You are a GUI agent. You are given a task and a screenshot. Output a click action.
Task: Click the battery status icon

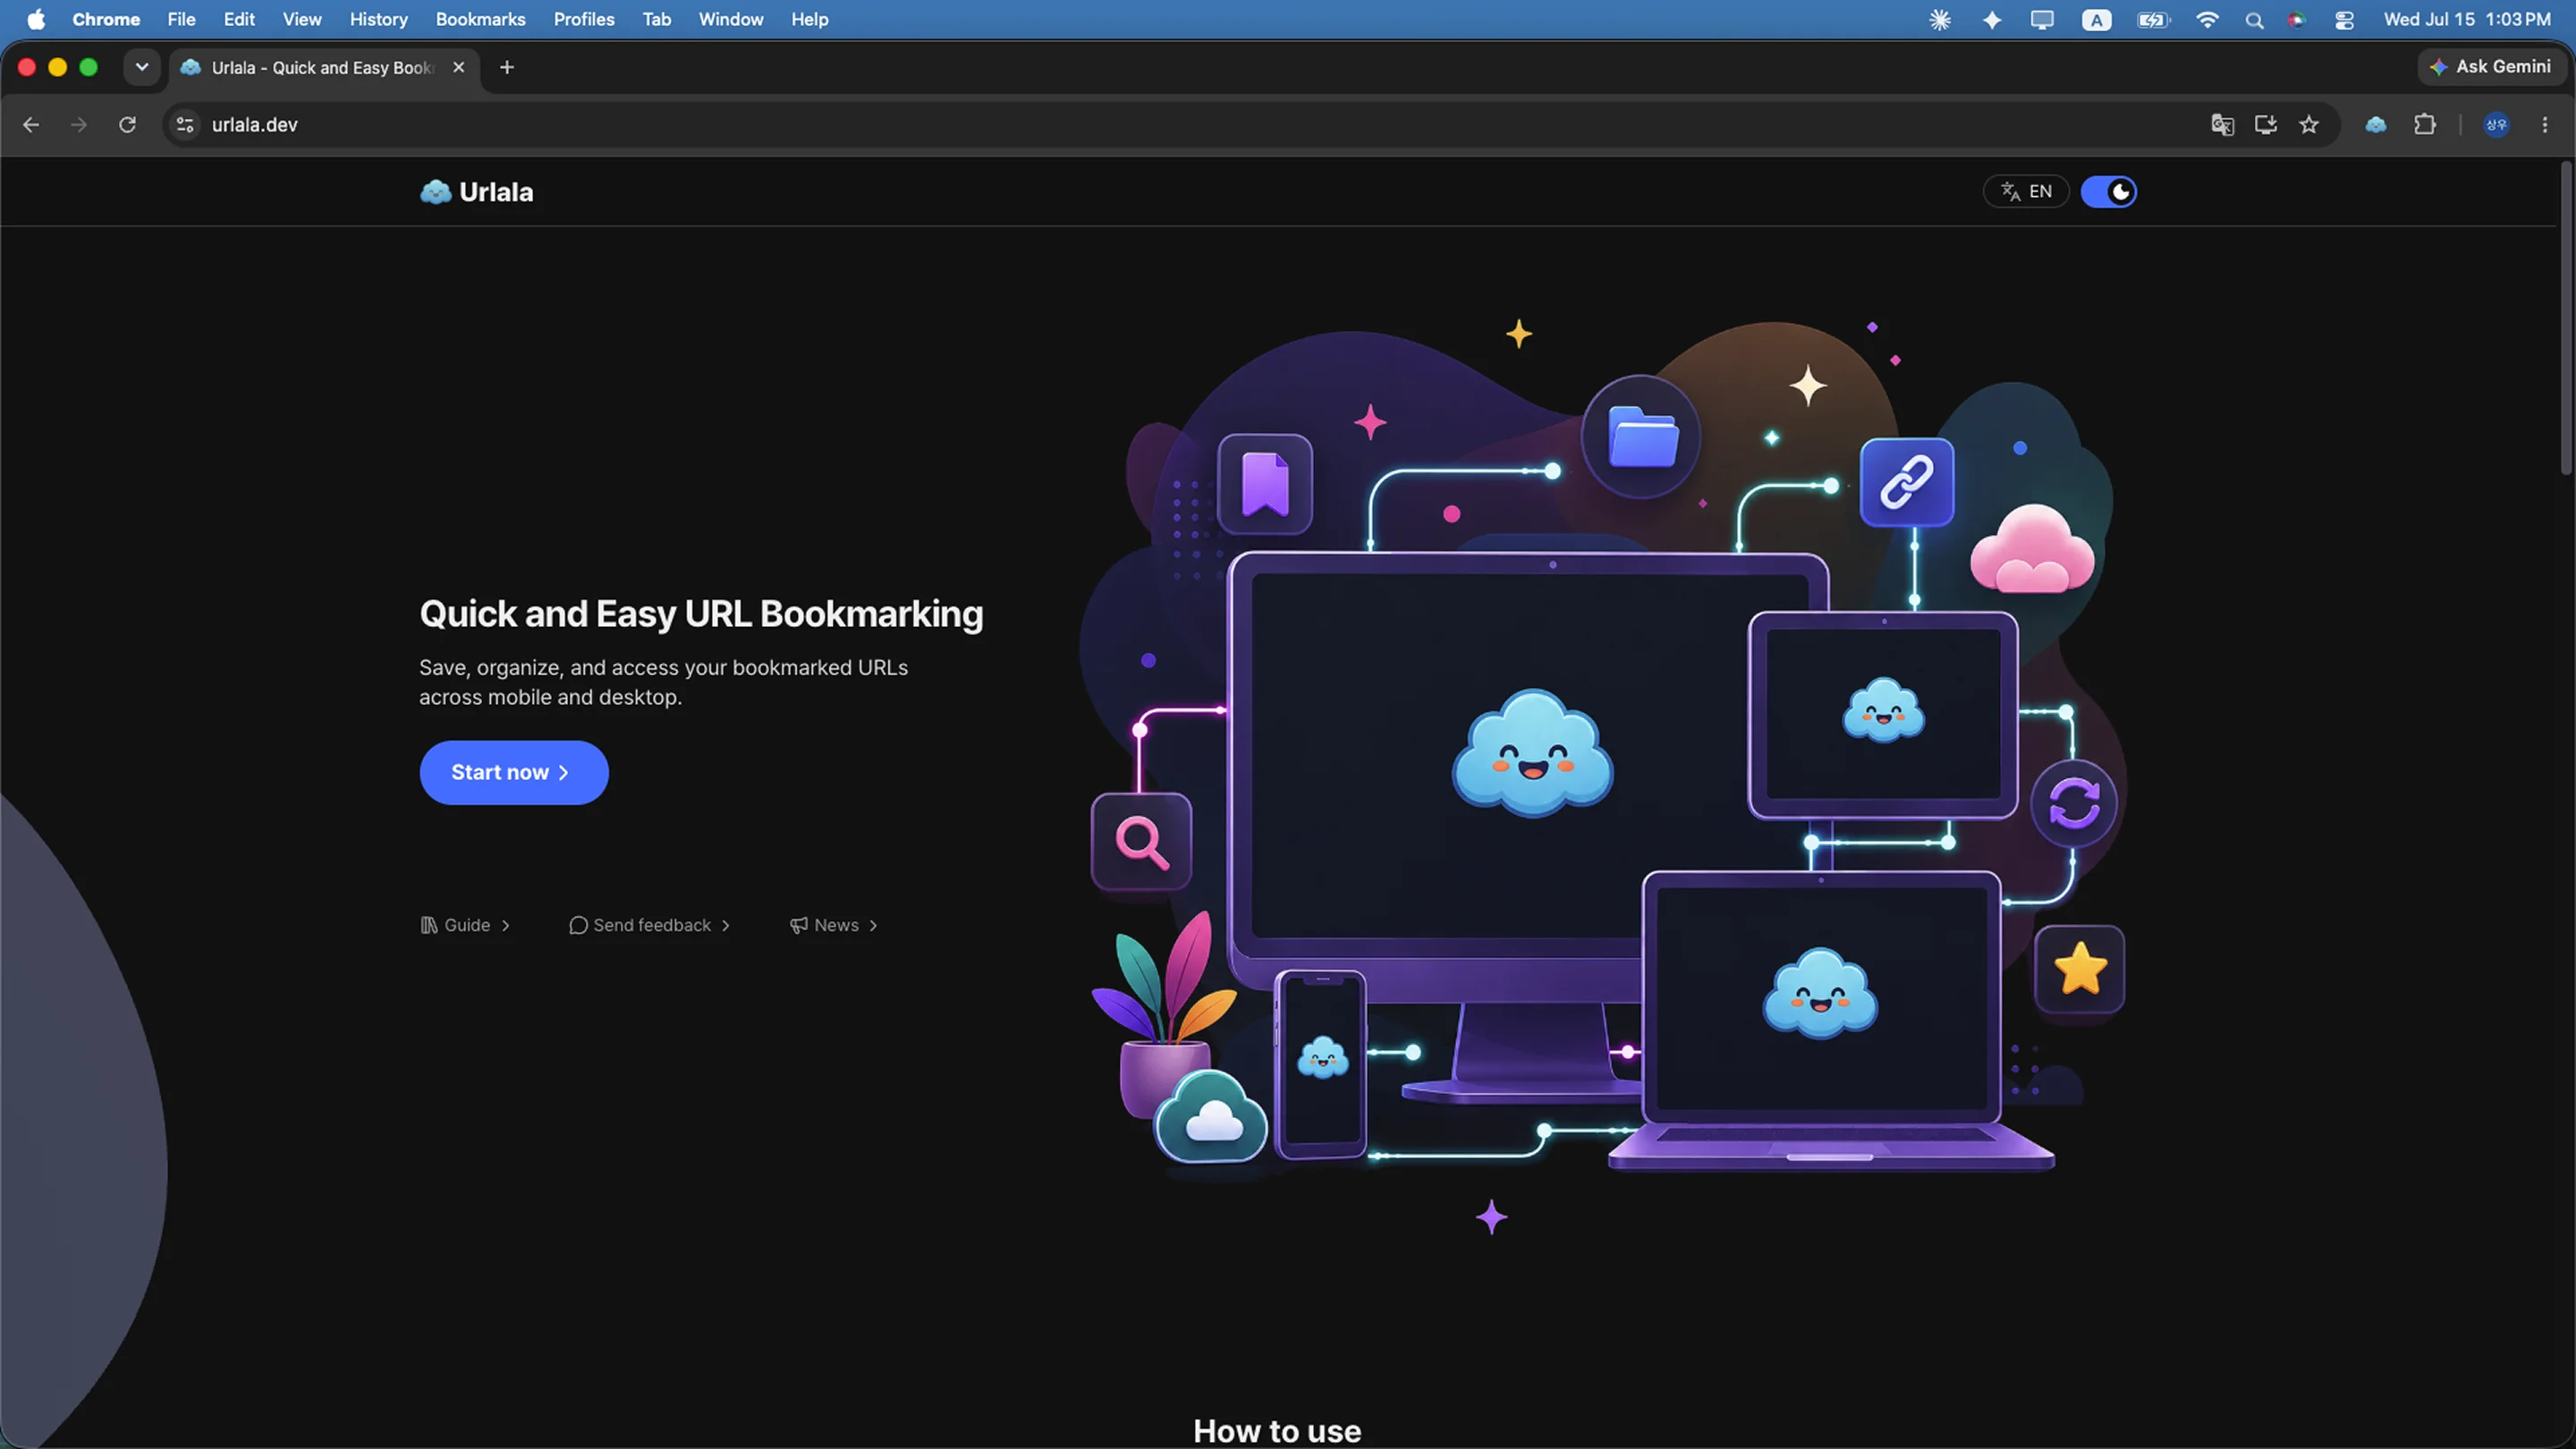(2153, 19)
